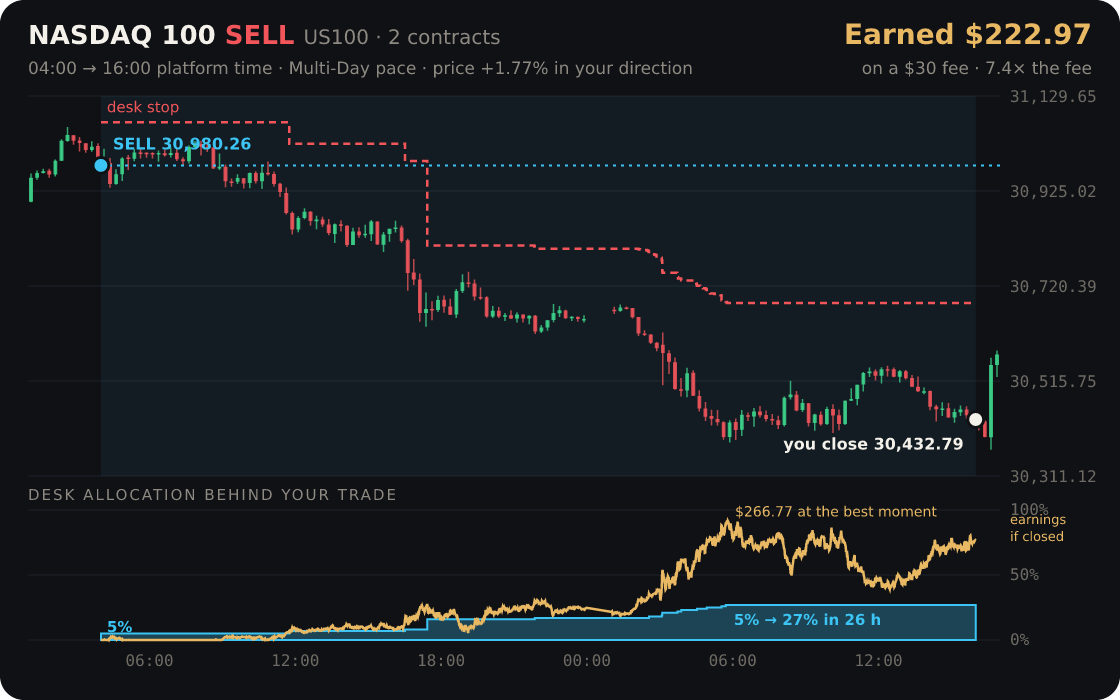Click the 30,515.75 price axis label
Screen dimensions: 1120x700
tap(1052, 381)
